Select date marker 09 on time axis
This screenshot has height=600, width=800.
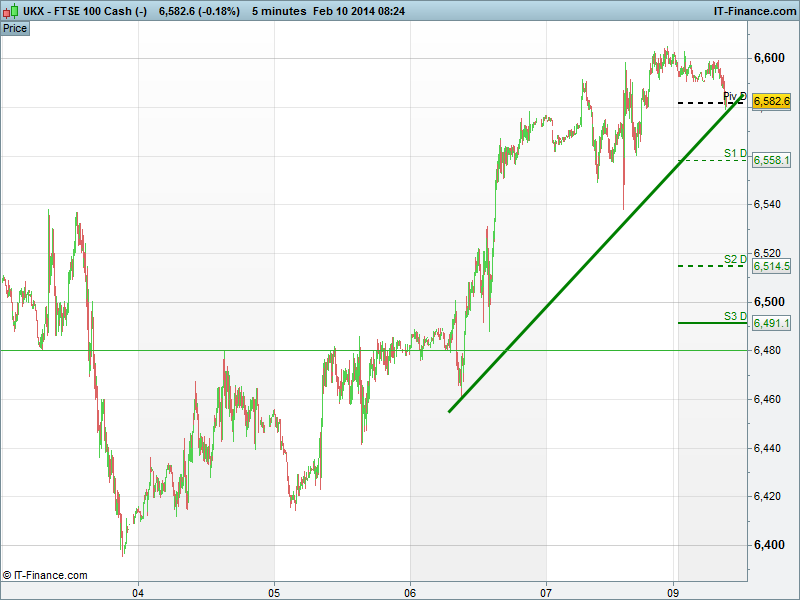click(x=674, y=591)
